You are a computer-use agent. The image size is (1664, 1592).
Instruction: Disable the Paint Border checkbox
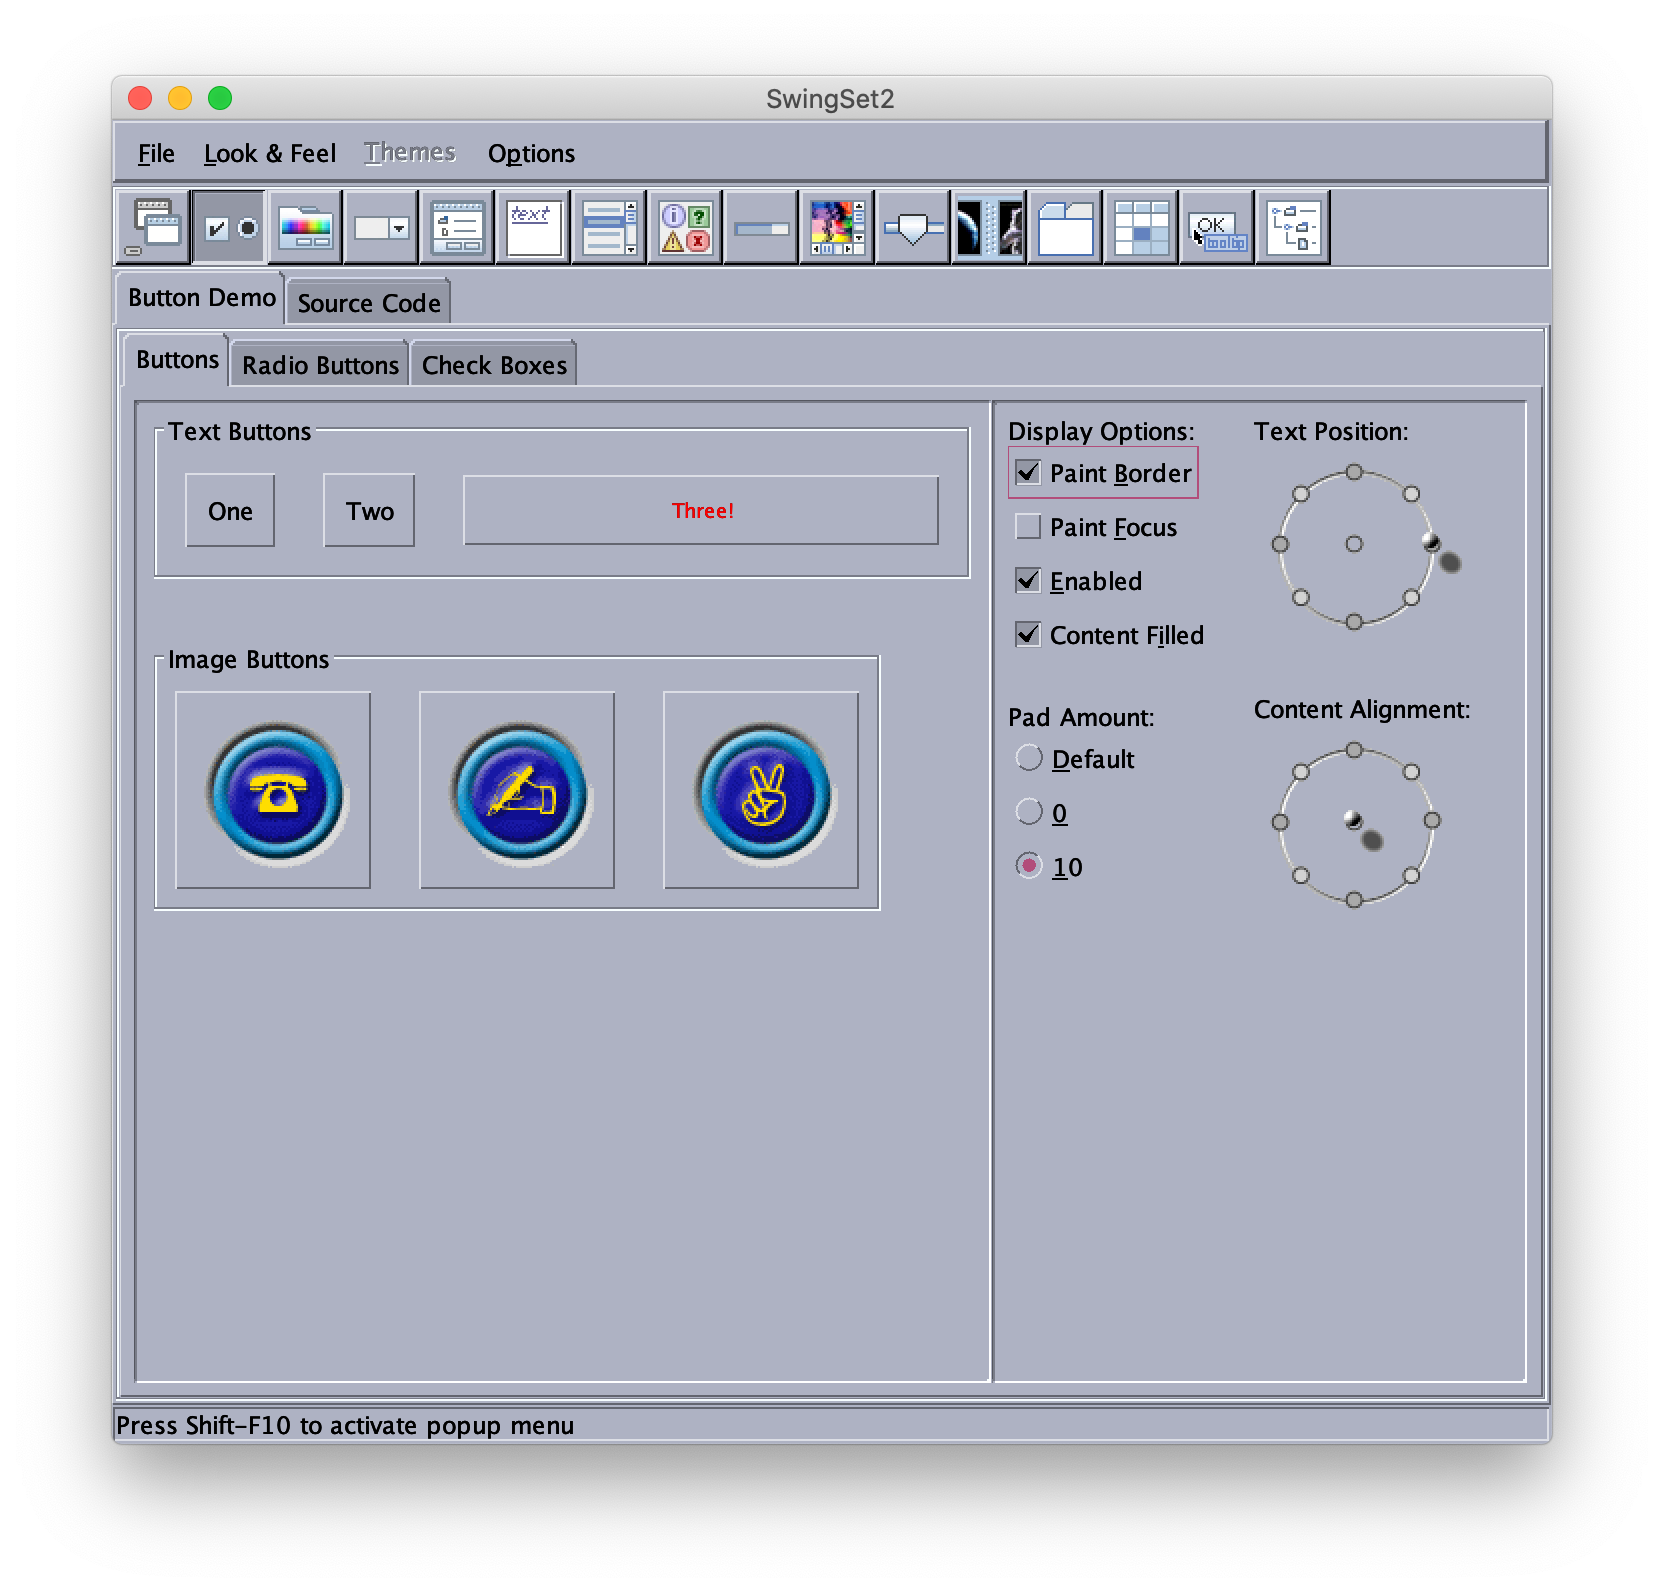click(x=1028, y=473)
